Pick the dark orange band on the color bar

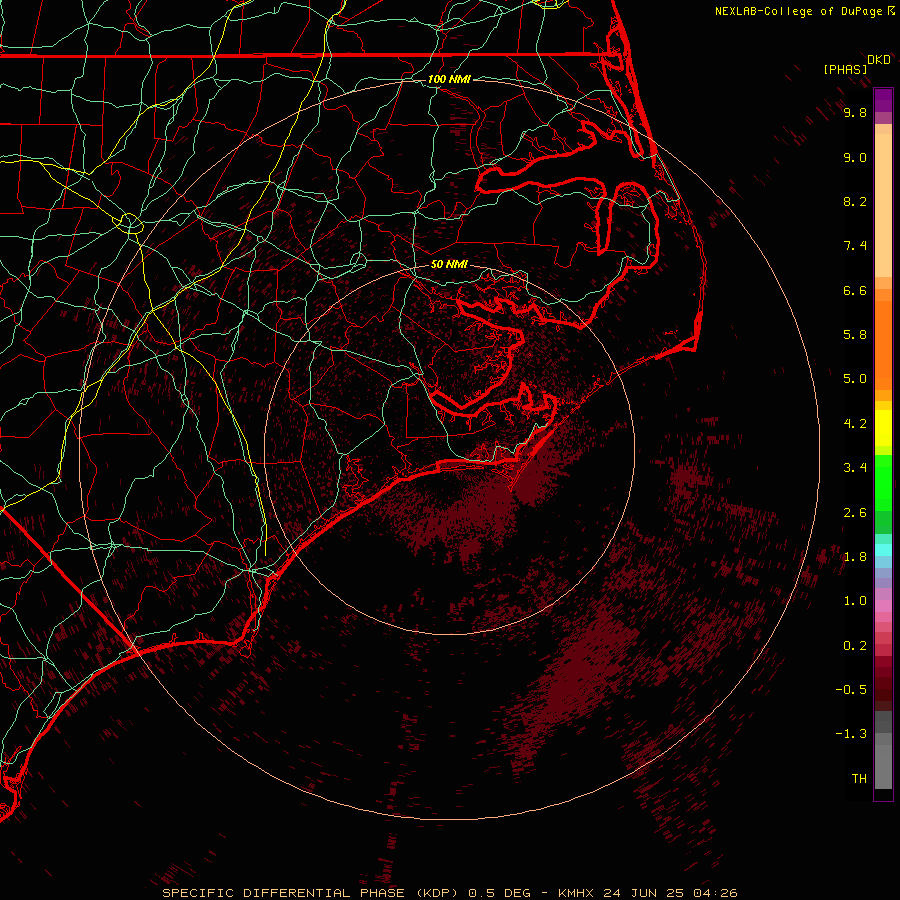[883, 345]
